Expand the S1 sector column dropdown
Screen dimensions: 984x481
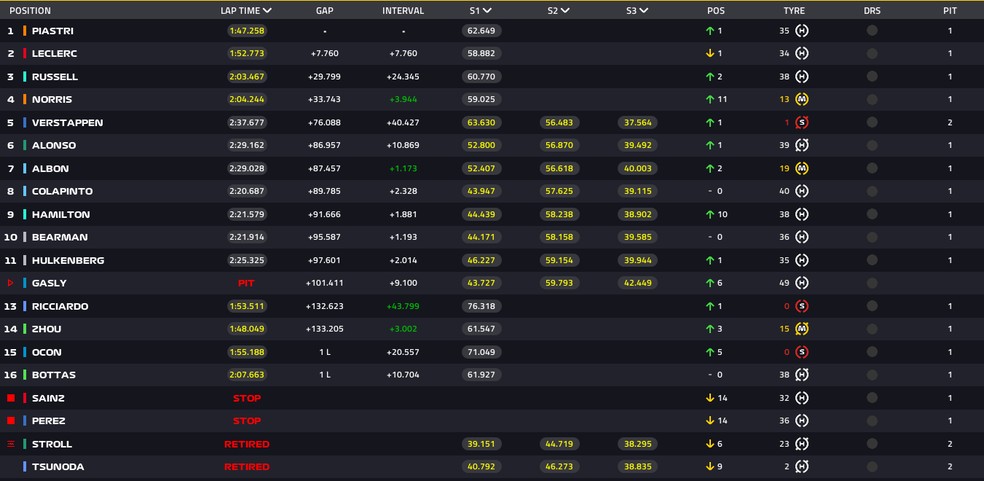coord(487,11)
